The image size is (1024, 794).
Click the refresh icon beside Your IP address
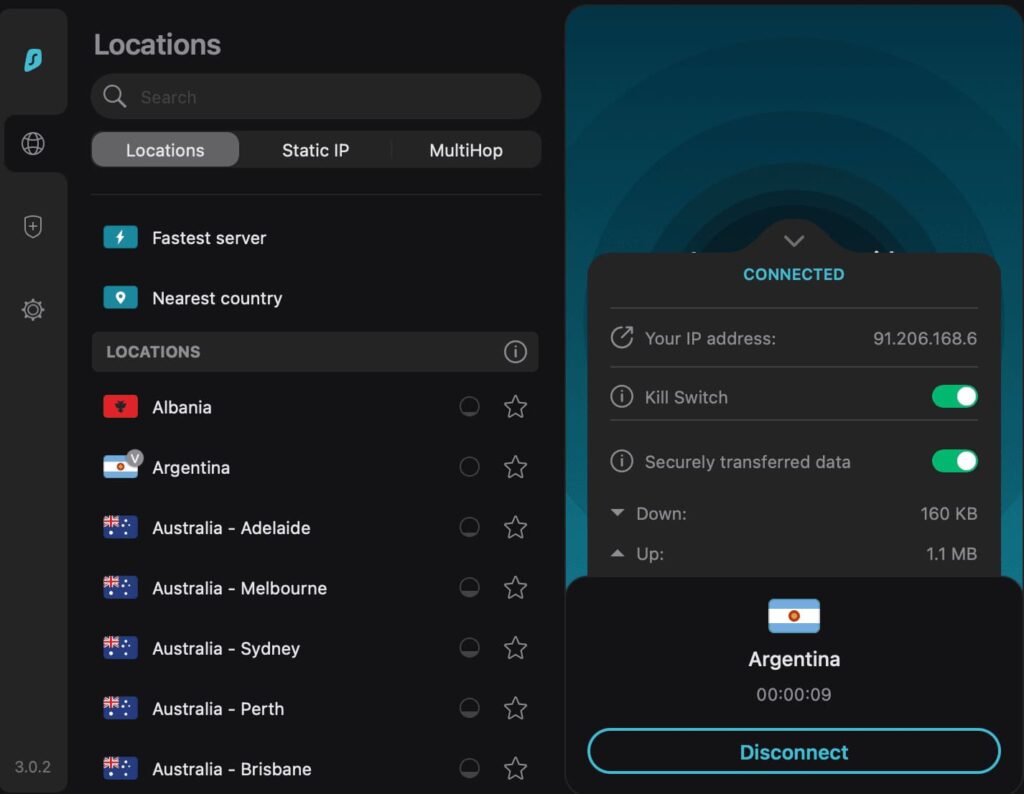click(x=622, y=338)
